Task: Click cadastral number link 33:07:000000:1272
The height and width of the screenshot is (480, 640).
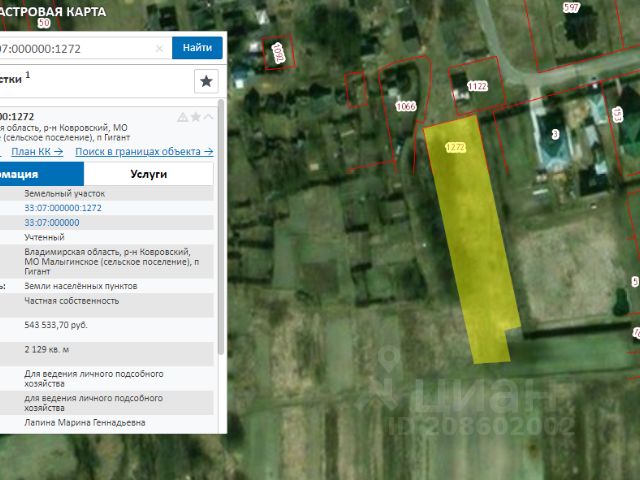Action: pyautogui.click(x=63, y=208)
